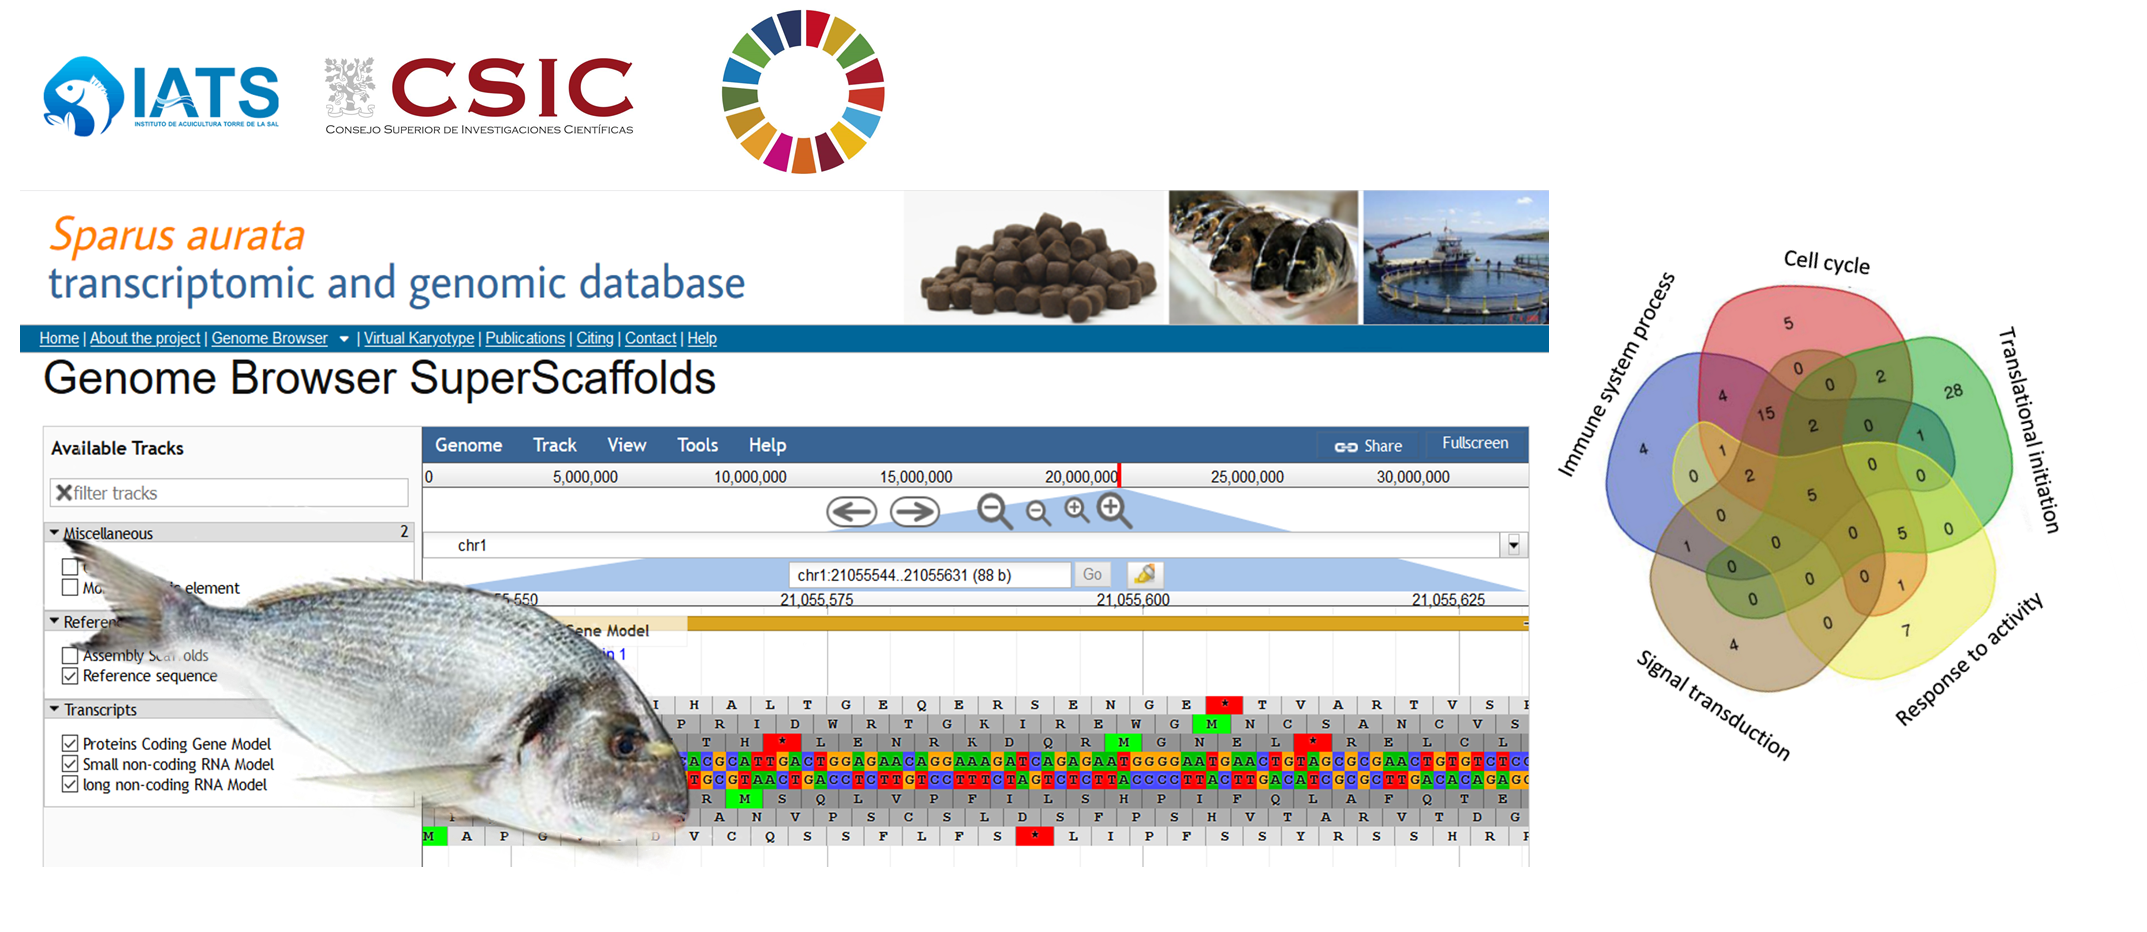The width and height of the screenshot is (2147, 932).
Task: Click the small zoom out magnifier
Action: click(x=1039, y=513)
